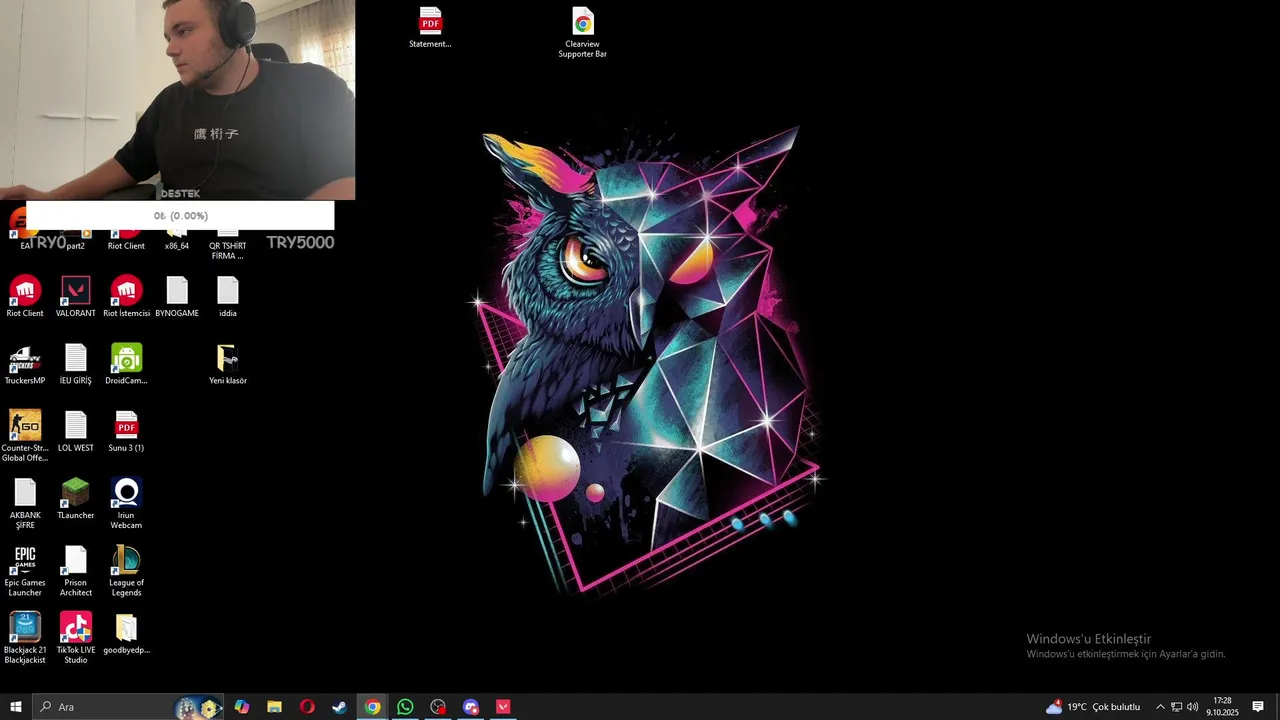Select the Statement PDF on desktop

click(430, 27)
